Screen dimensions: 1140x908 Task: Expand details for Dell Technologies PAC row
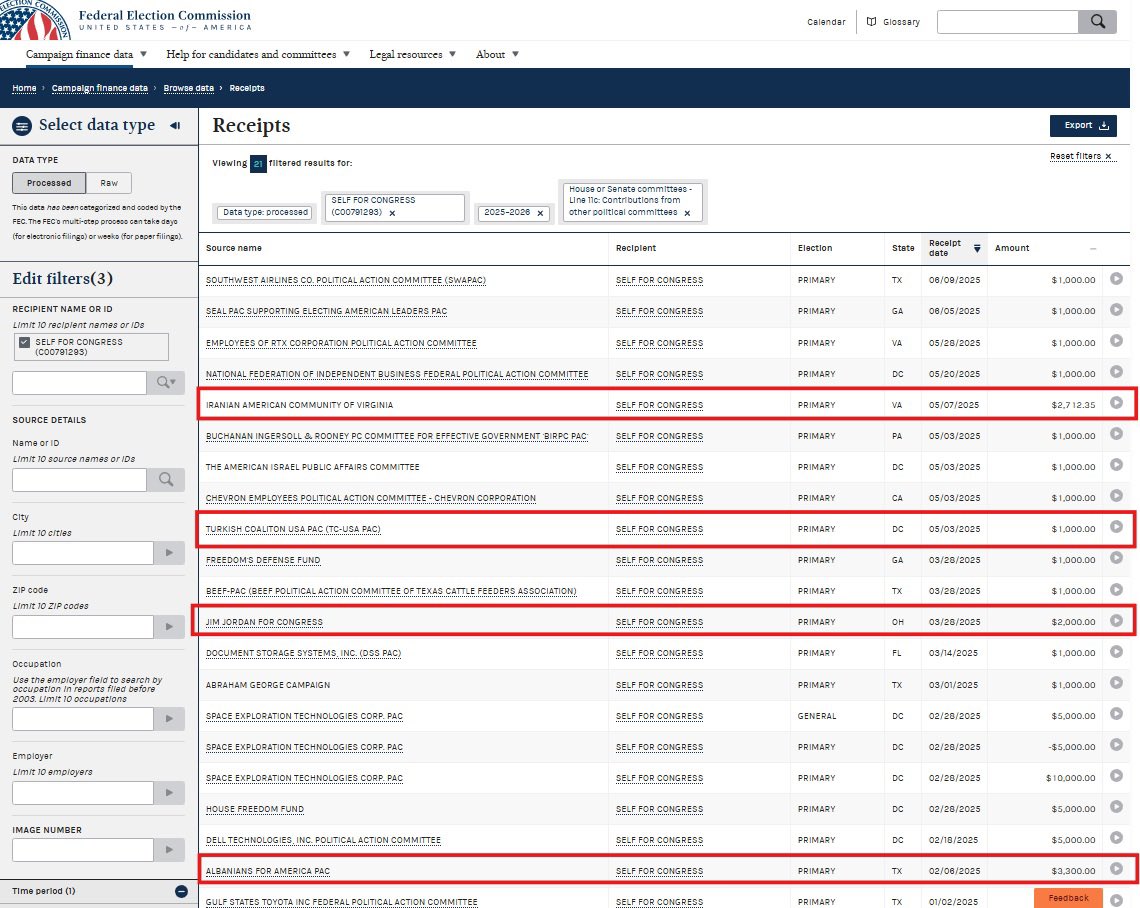1116,838
